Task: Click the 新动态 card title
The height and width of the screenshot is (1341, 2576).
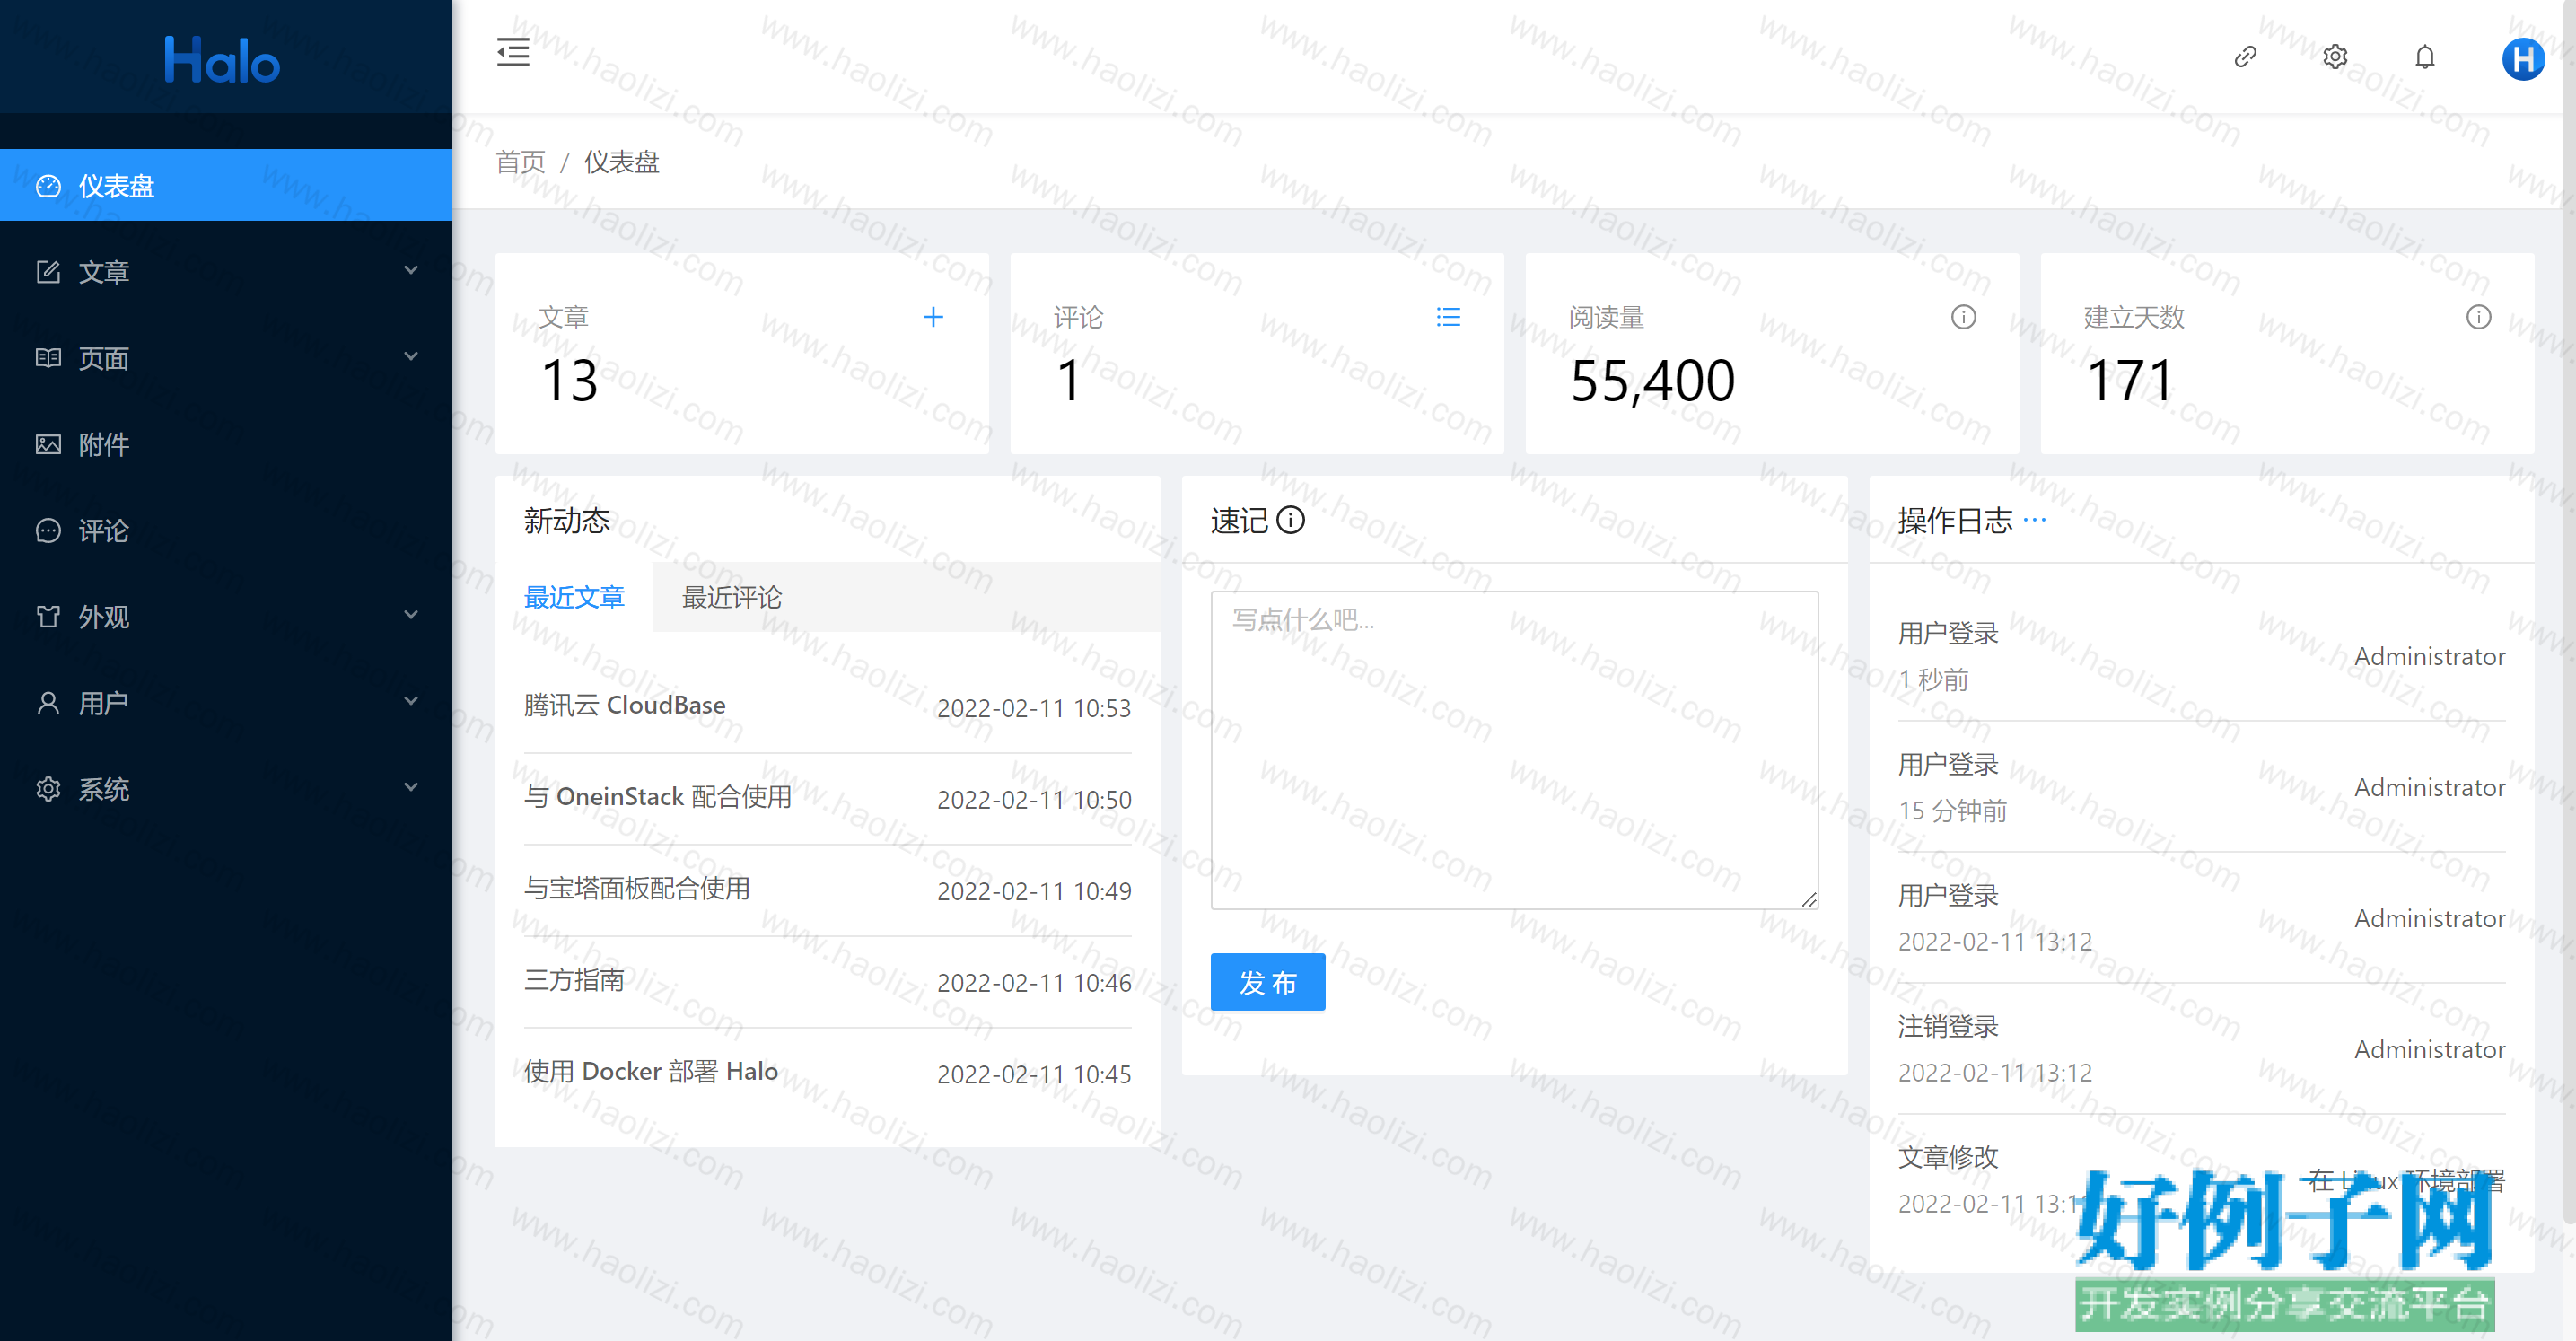Action: [x=566, y=520]
